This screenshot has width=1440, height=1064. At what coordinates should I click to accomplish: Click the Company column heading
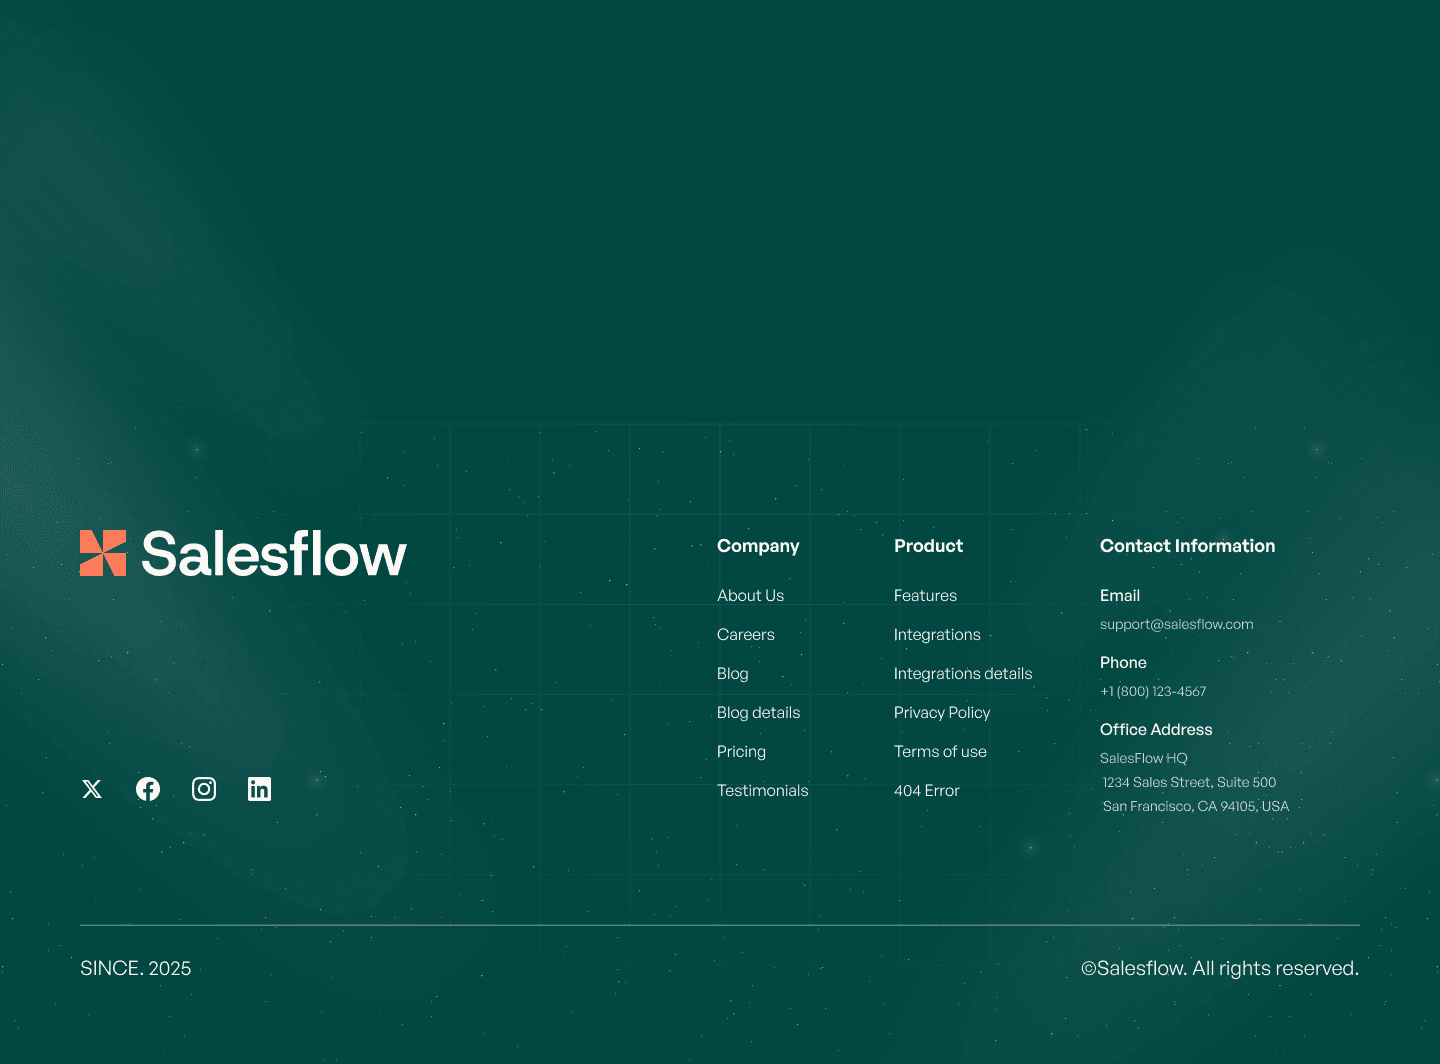click(758, 546)
